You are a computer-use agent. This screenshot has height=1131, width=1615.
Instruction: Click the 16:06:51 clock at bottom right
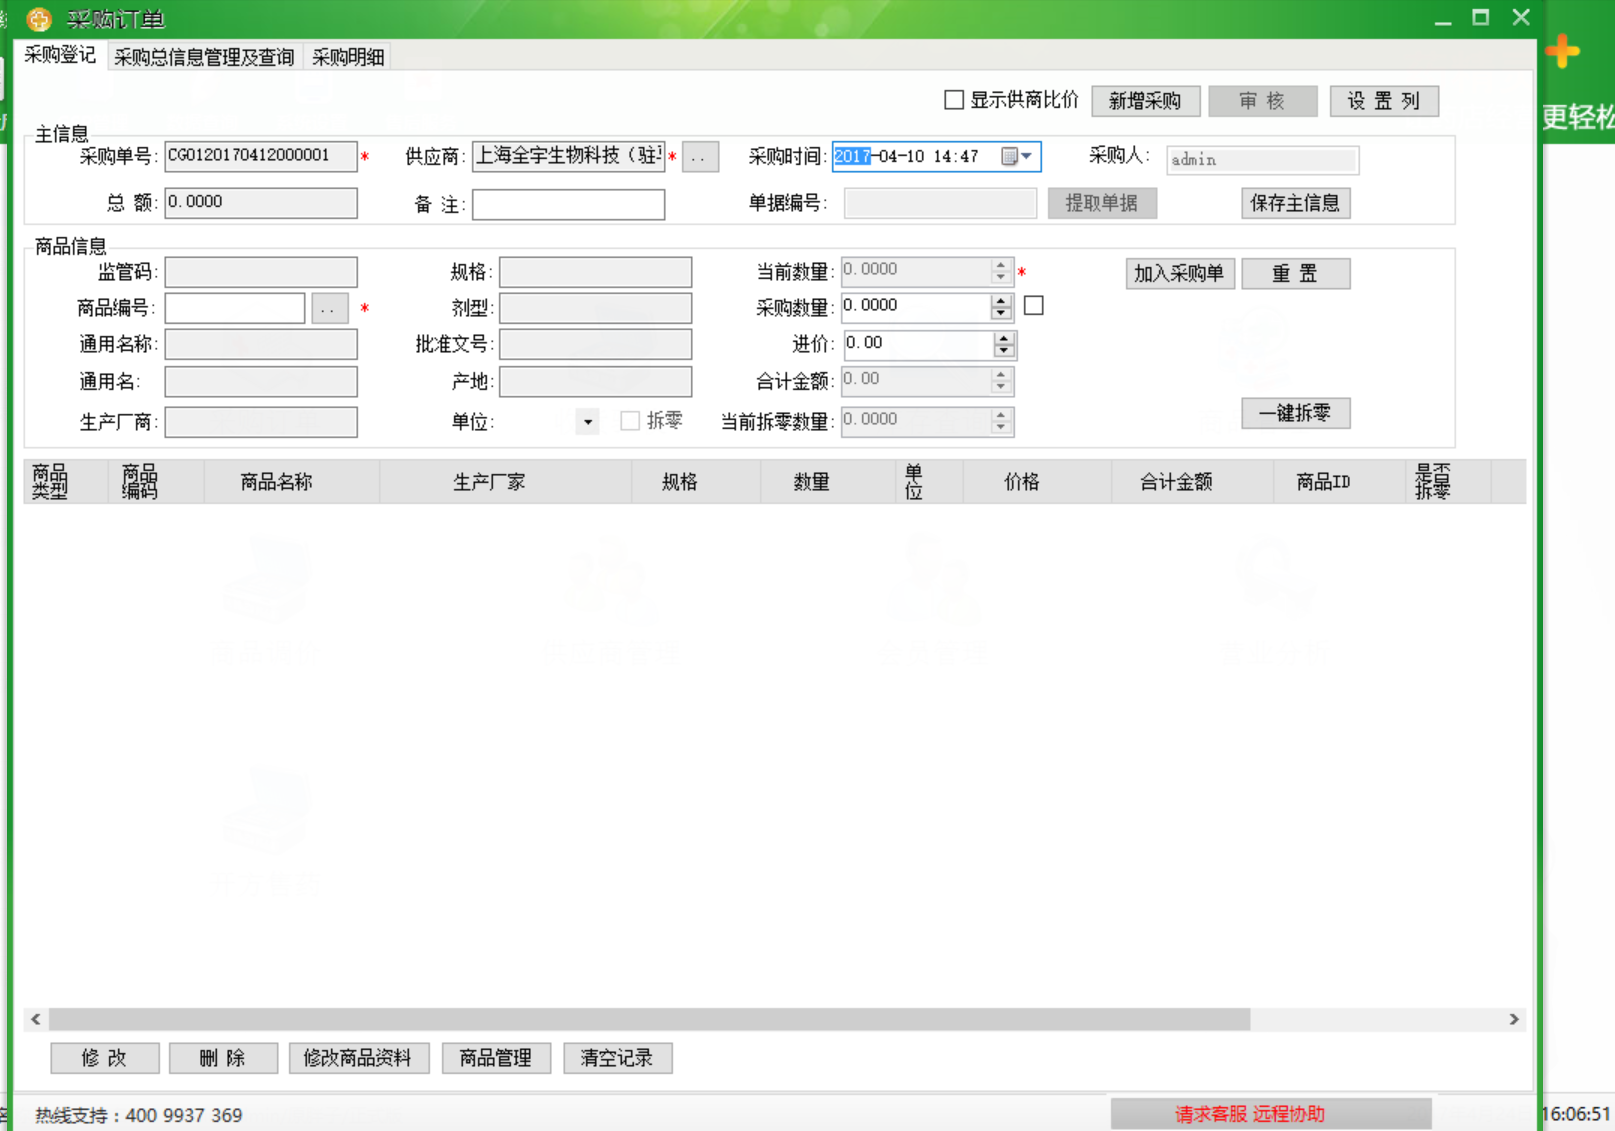[x=1576, y=1114]
